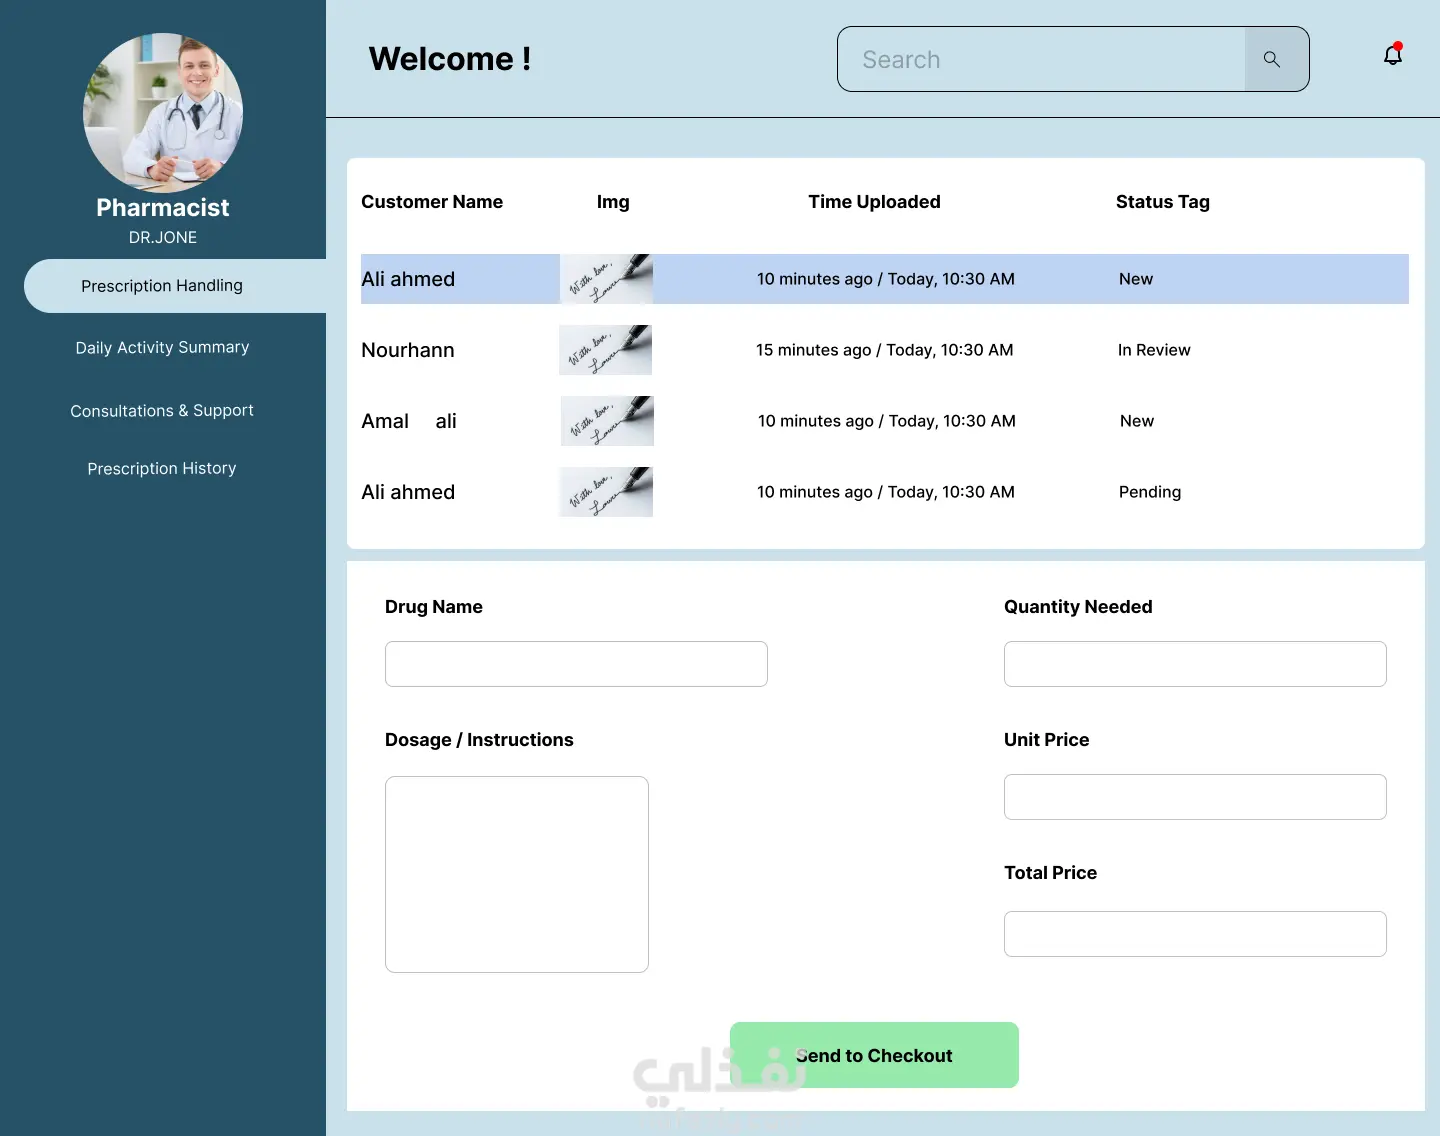Click the Img column header
This screenshot has width=1440, height=1136.
613,202
